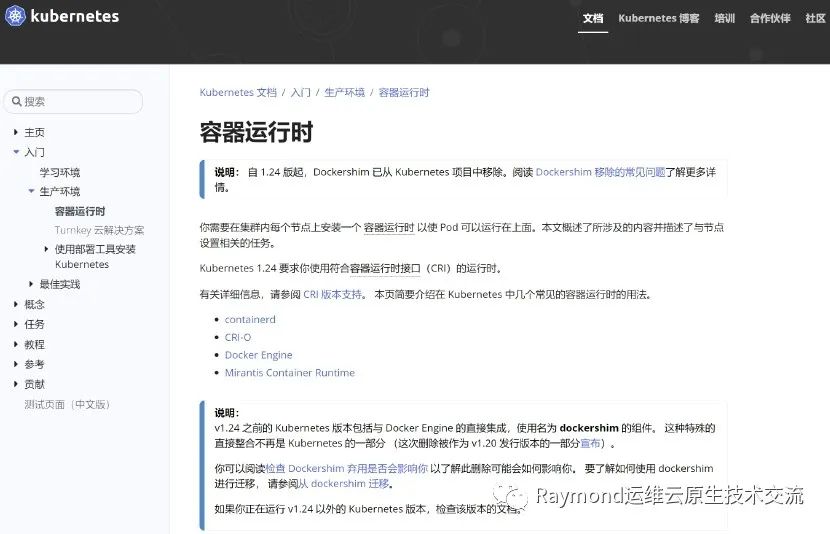Click the Kubernetes wheel logo icon

[x=15, y=16]
